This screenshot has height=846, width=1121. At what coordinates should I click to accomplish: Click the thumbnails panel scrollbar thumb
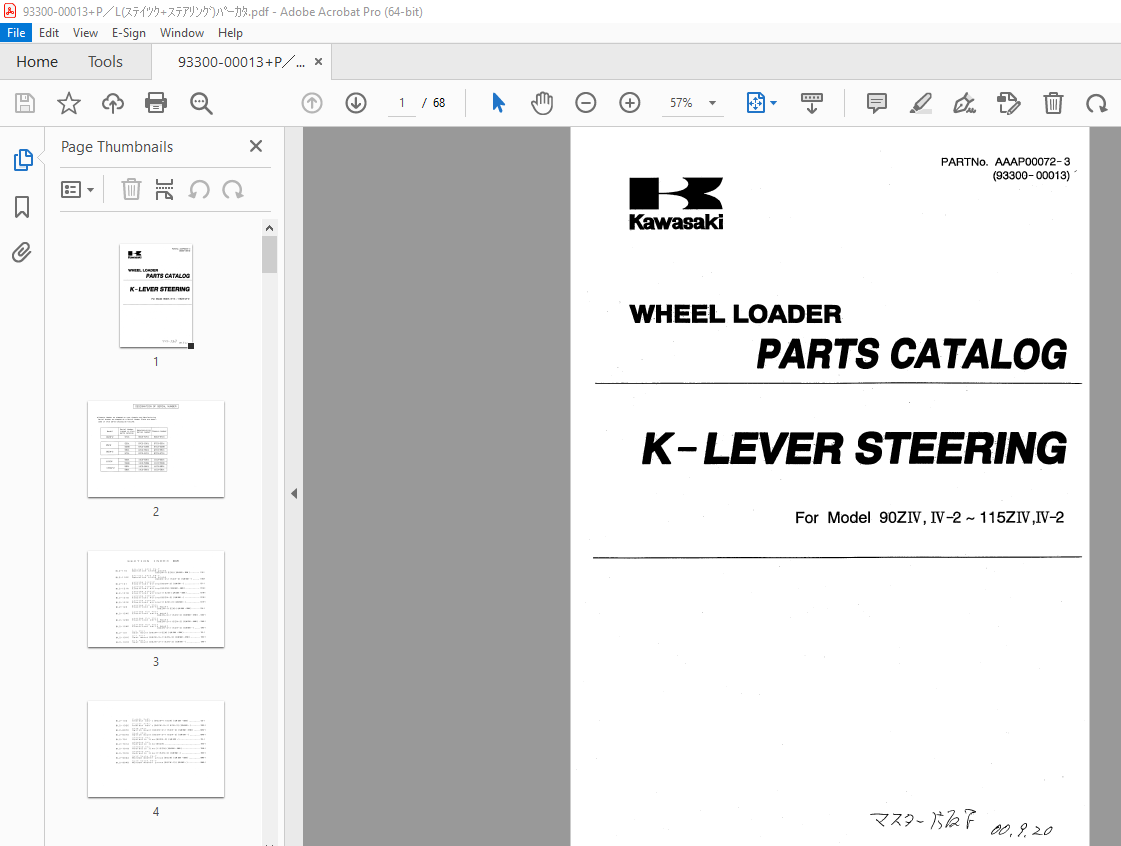point(269,254)
